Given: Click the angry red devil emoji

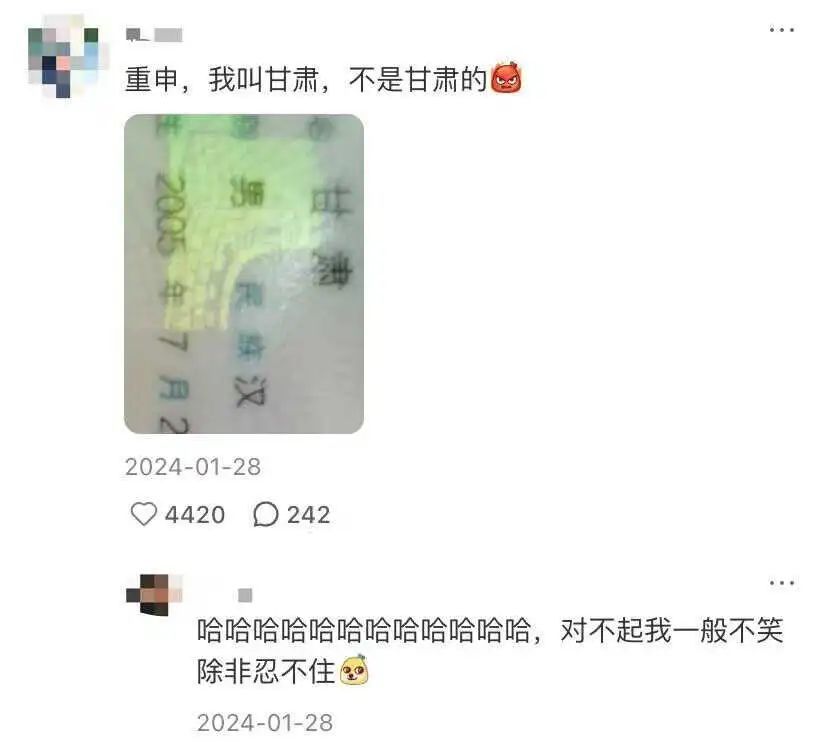Looking at the screenshot, I should (x=506, y=78).
